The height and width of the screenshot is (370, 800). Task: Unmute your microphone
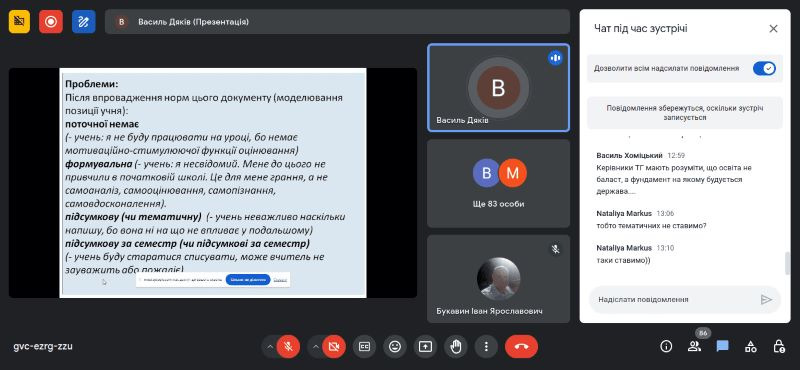pos(288,347)
